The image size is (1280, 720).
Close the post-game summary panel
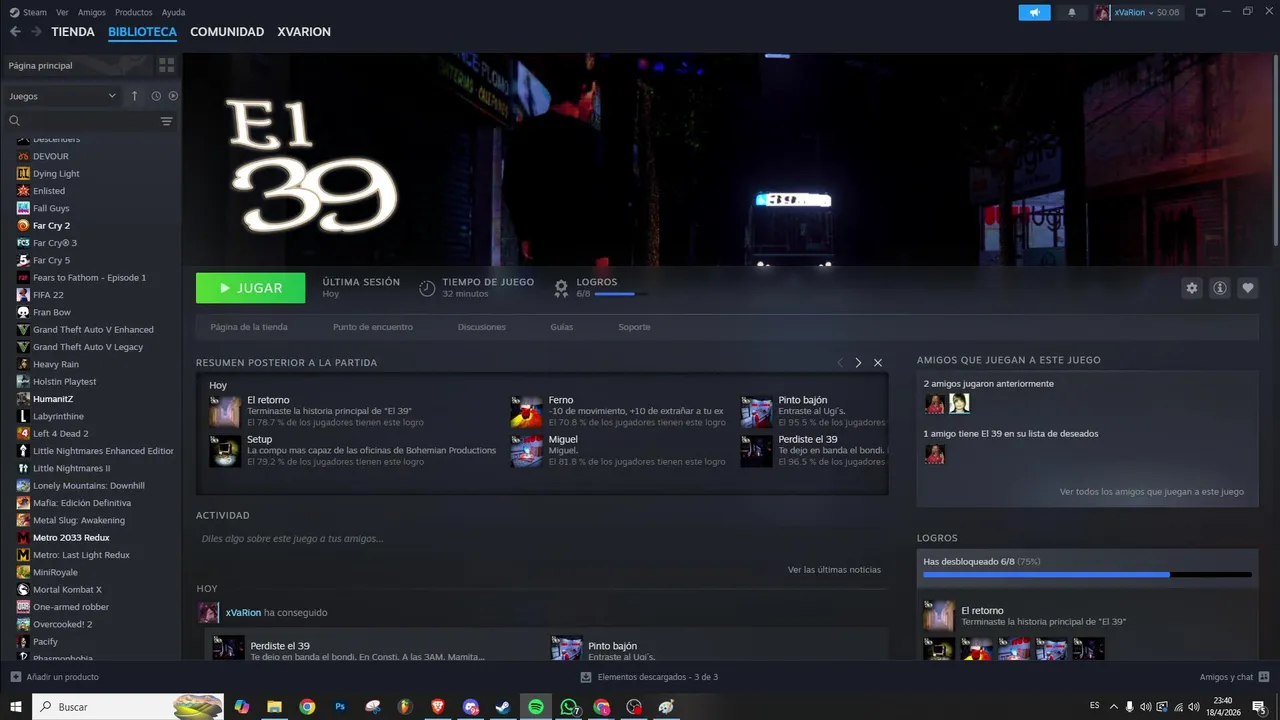pos(878,362)
